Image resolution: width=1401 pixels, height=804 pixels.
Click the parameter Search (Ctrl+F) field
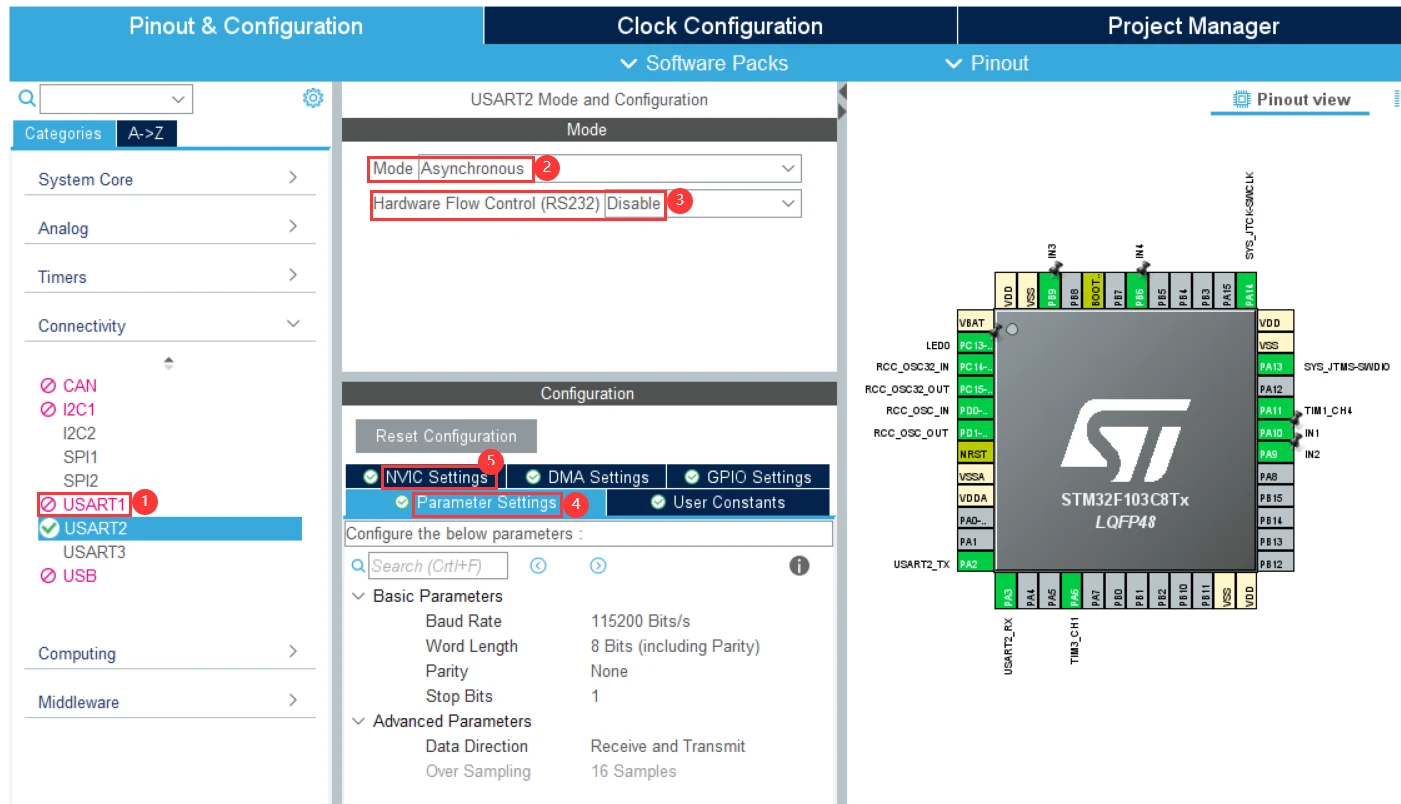[438, 566]
